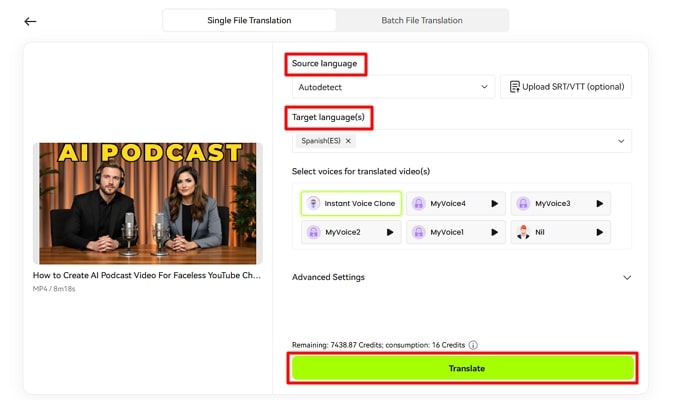
Task: Play the Nil voice preview
Action: click(x=599, y=232)
